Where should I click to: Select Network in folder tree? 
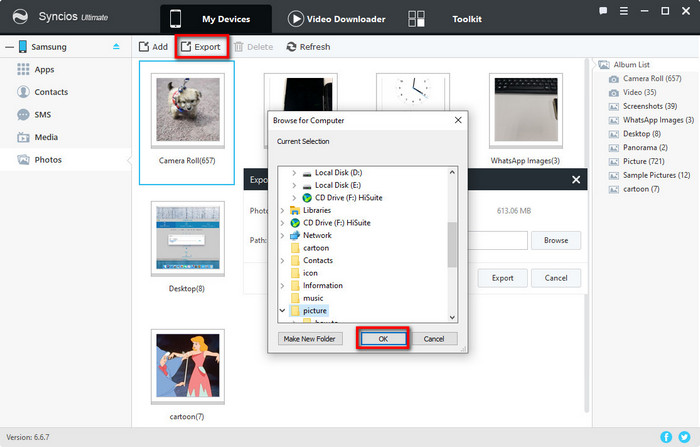click(x=317, y=235)
